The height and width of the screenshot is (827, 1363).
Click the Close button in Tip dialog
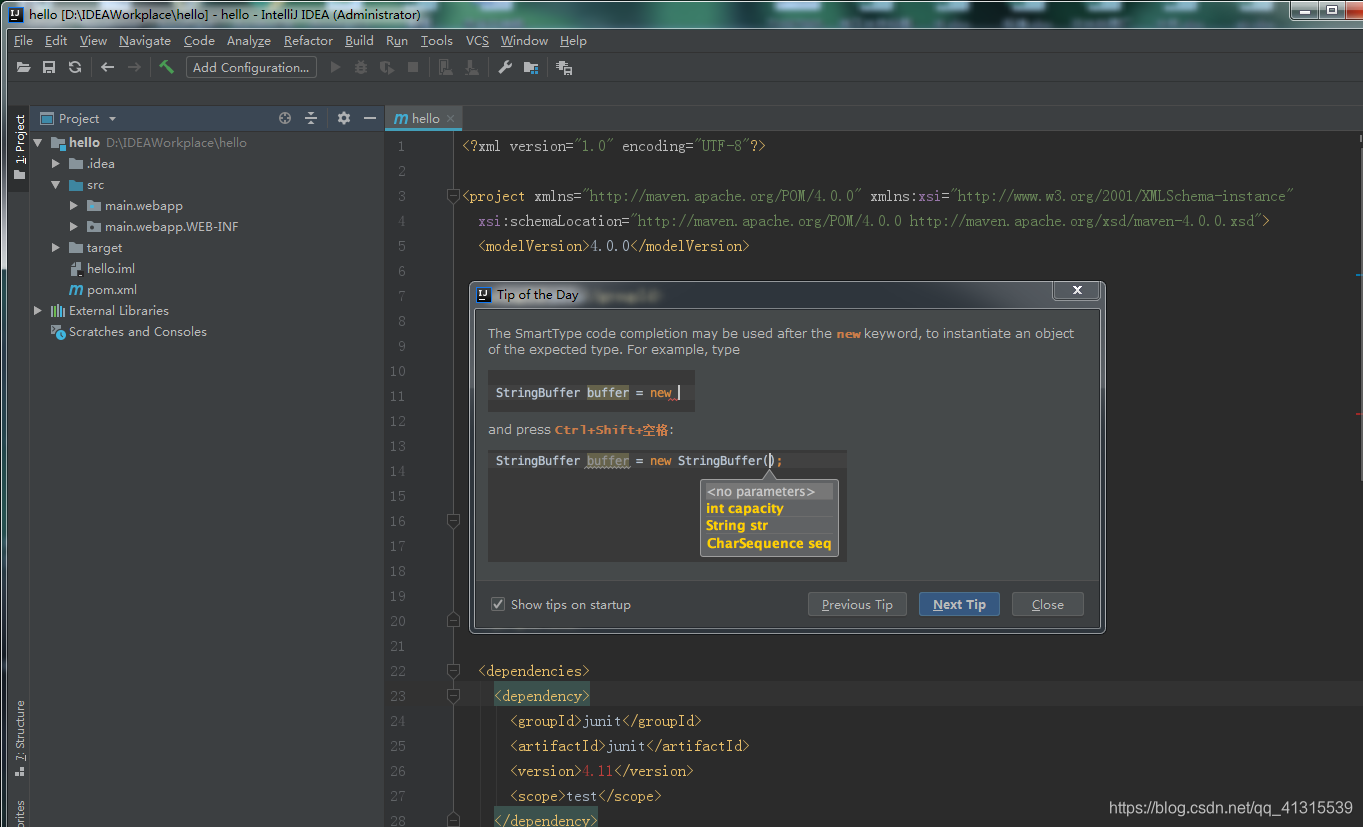coord(1047,604)
